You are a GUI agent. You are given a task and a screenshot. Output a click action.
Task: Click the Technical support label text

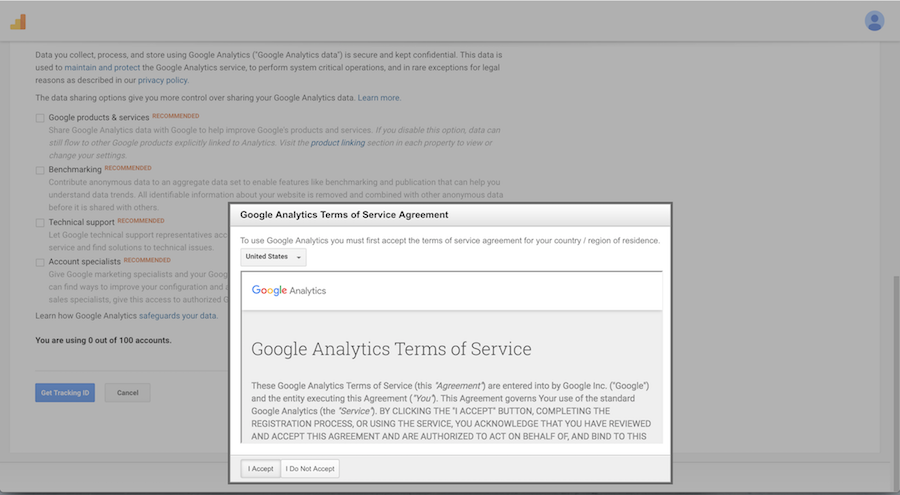coord(82,222)
